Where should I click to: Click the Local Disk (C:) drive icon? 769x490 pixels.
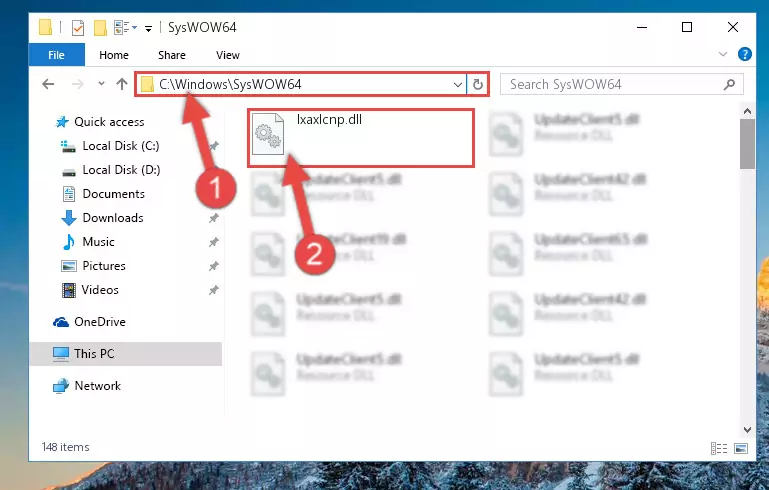(68, 146)
